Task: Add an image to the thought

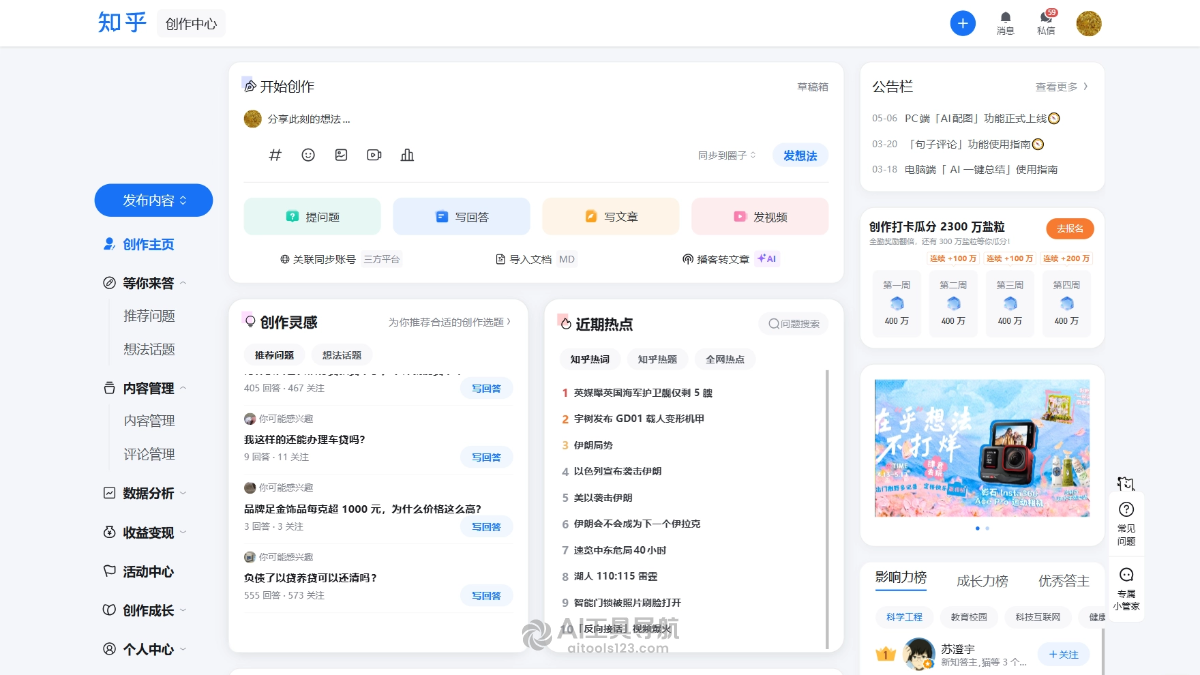Action: coord(341,155)
